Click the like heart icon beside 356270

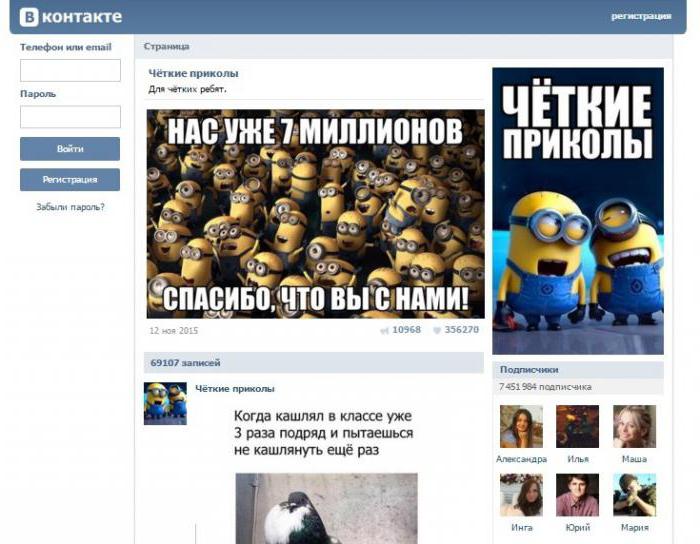[x=437, y=330]
